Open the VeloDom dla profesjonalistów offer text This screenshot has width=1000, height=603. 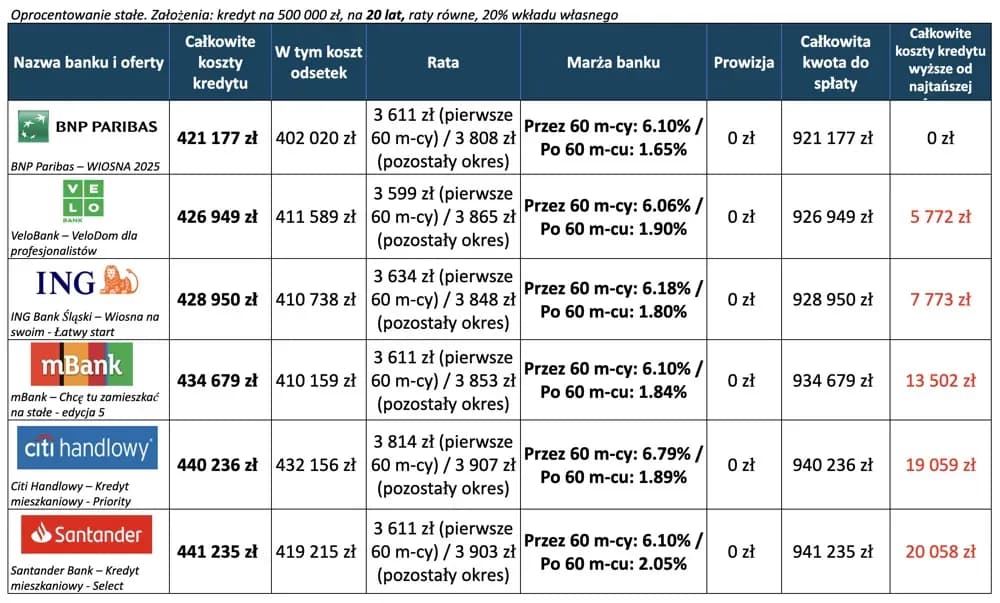tap(73, 242)
